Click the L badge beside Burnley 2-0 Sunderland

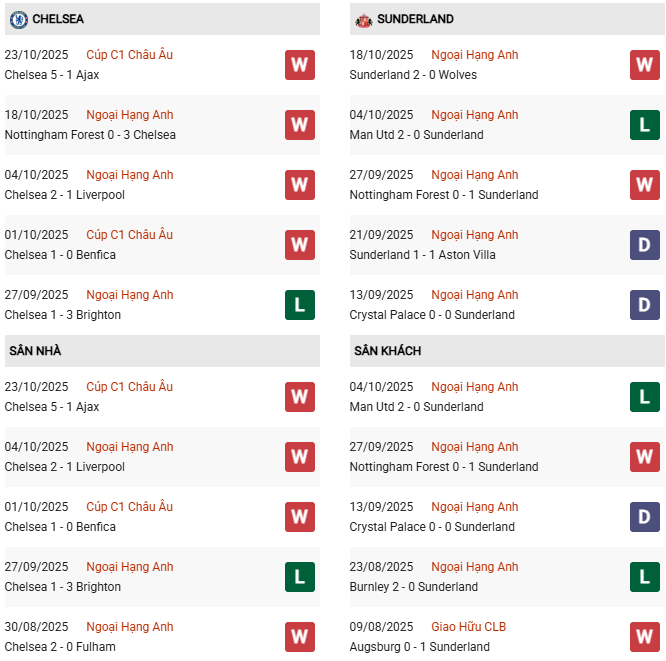click(x=645, y=577)
